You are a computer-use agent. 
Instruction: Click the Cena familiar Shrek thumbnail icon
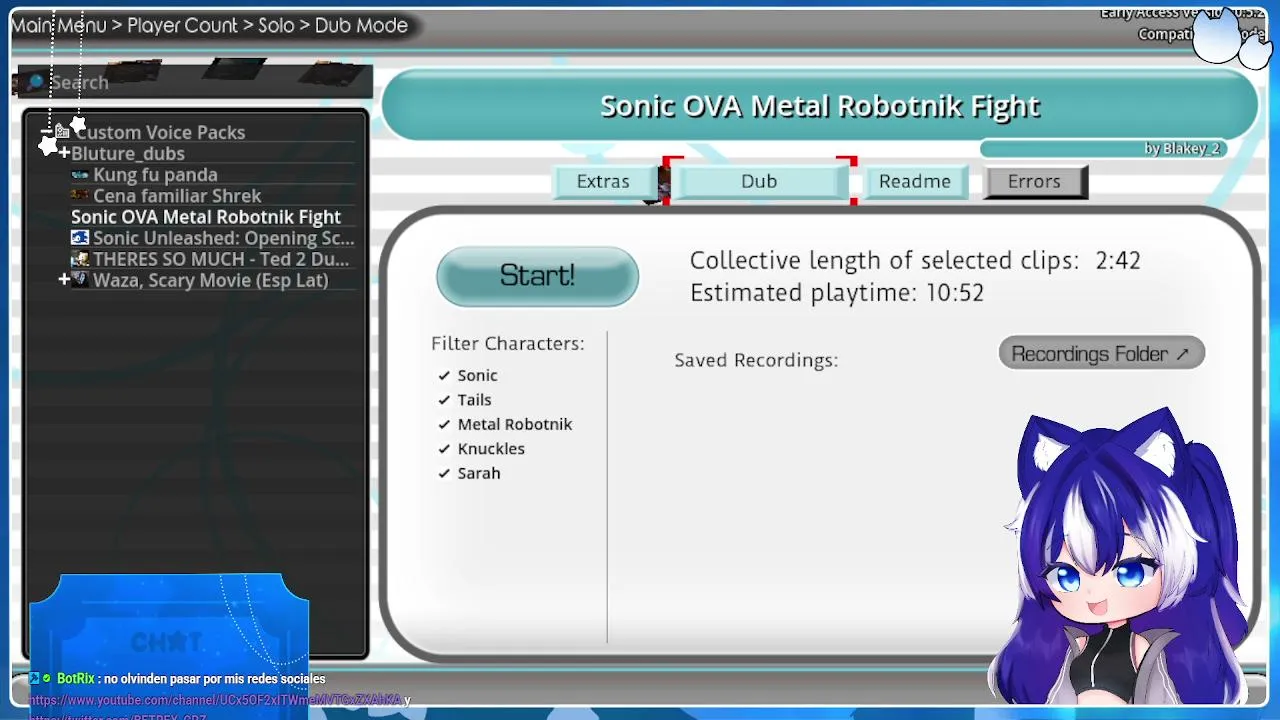point(80,196)
